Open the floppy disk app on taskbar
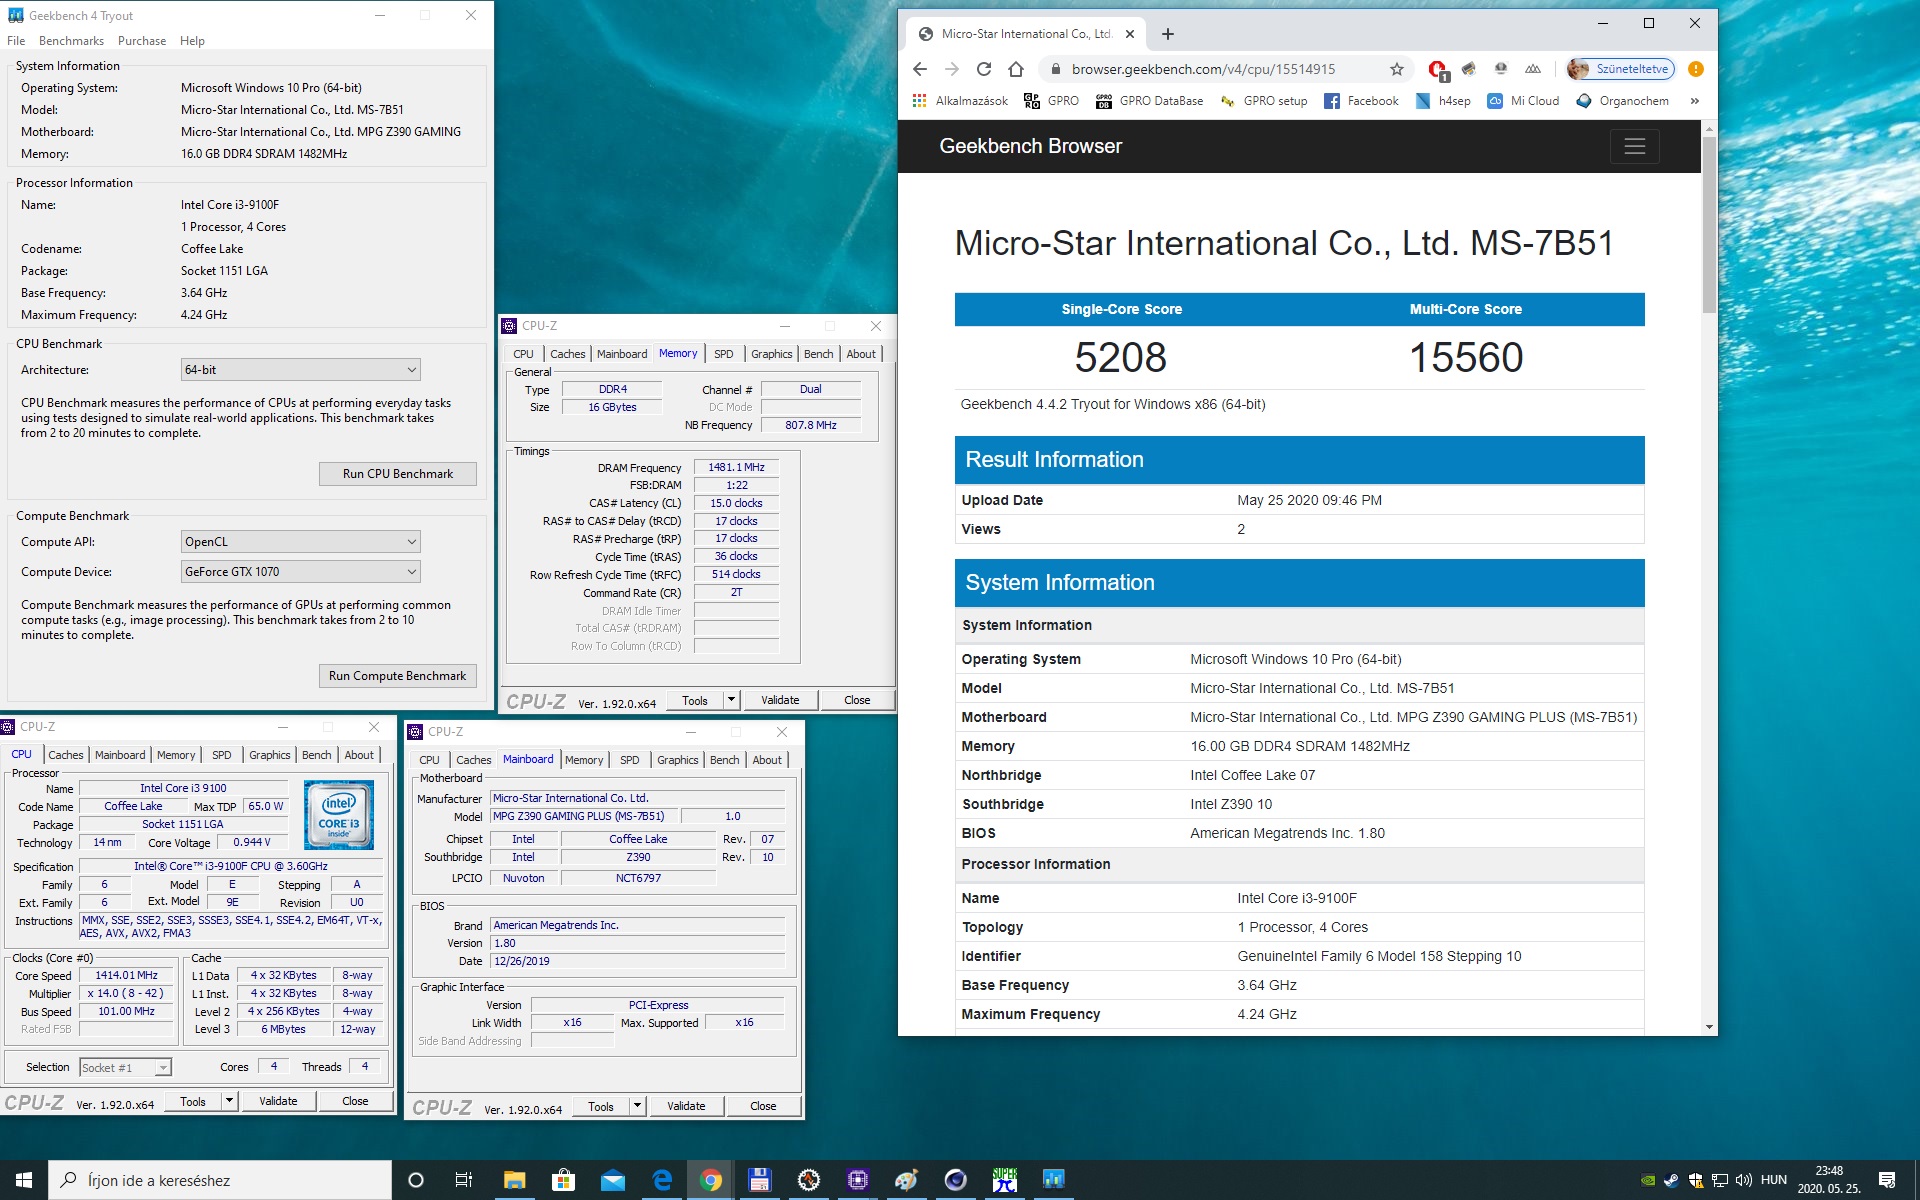This screenshot has width=1920, height=1200. 759,1180
